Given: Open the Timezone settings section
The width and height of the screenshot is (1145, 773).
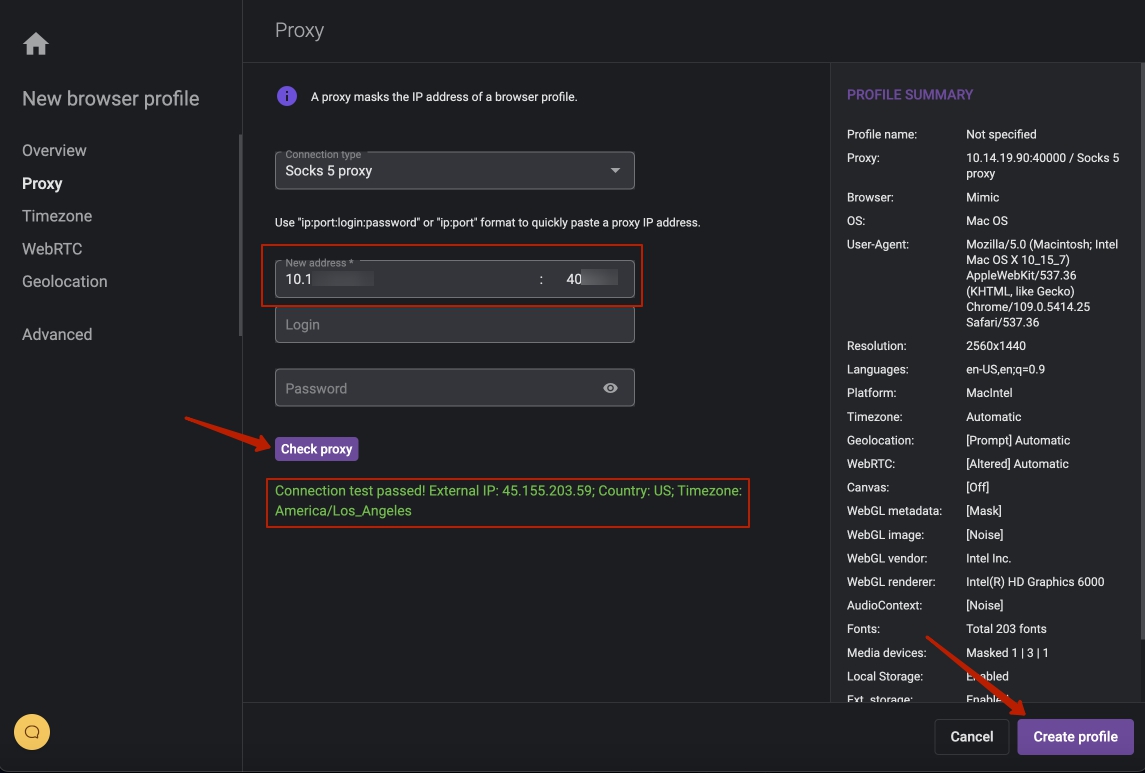Looking at the screenshot, I should point(57,216).
